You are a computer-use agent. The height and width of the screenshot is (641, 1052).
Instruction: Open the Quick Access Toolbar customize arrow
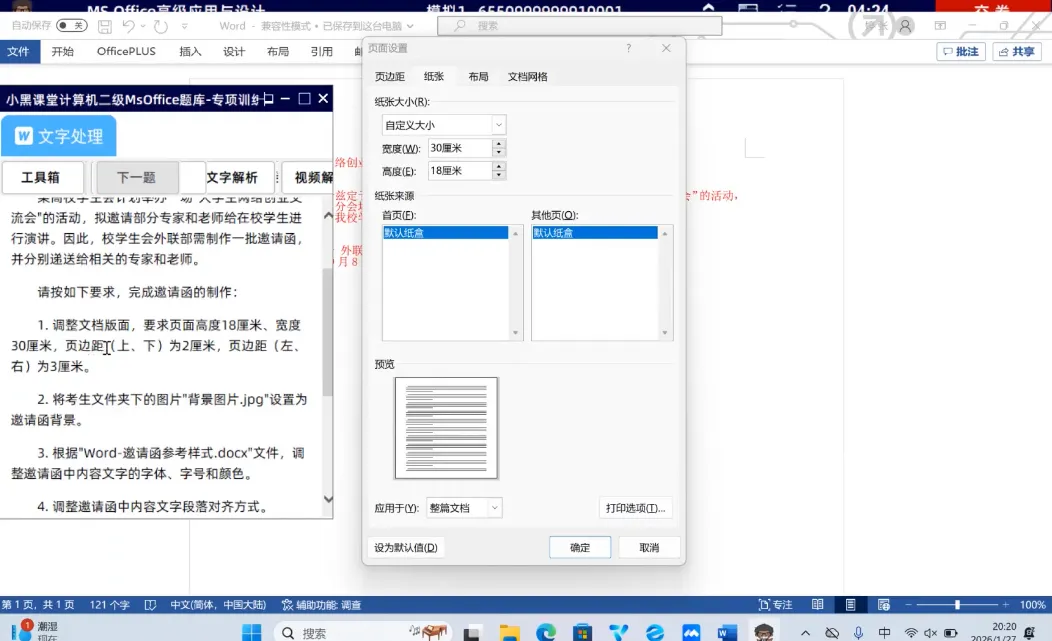(x=185, y=26)
